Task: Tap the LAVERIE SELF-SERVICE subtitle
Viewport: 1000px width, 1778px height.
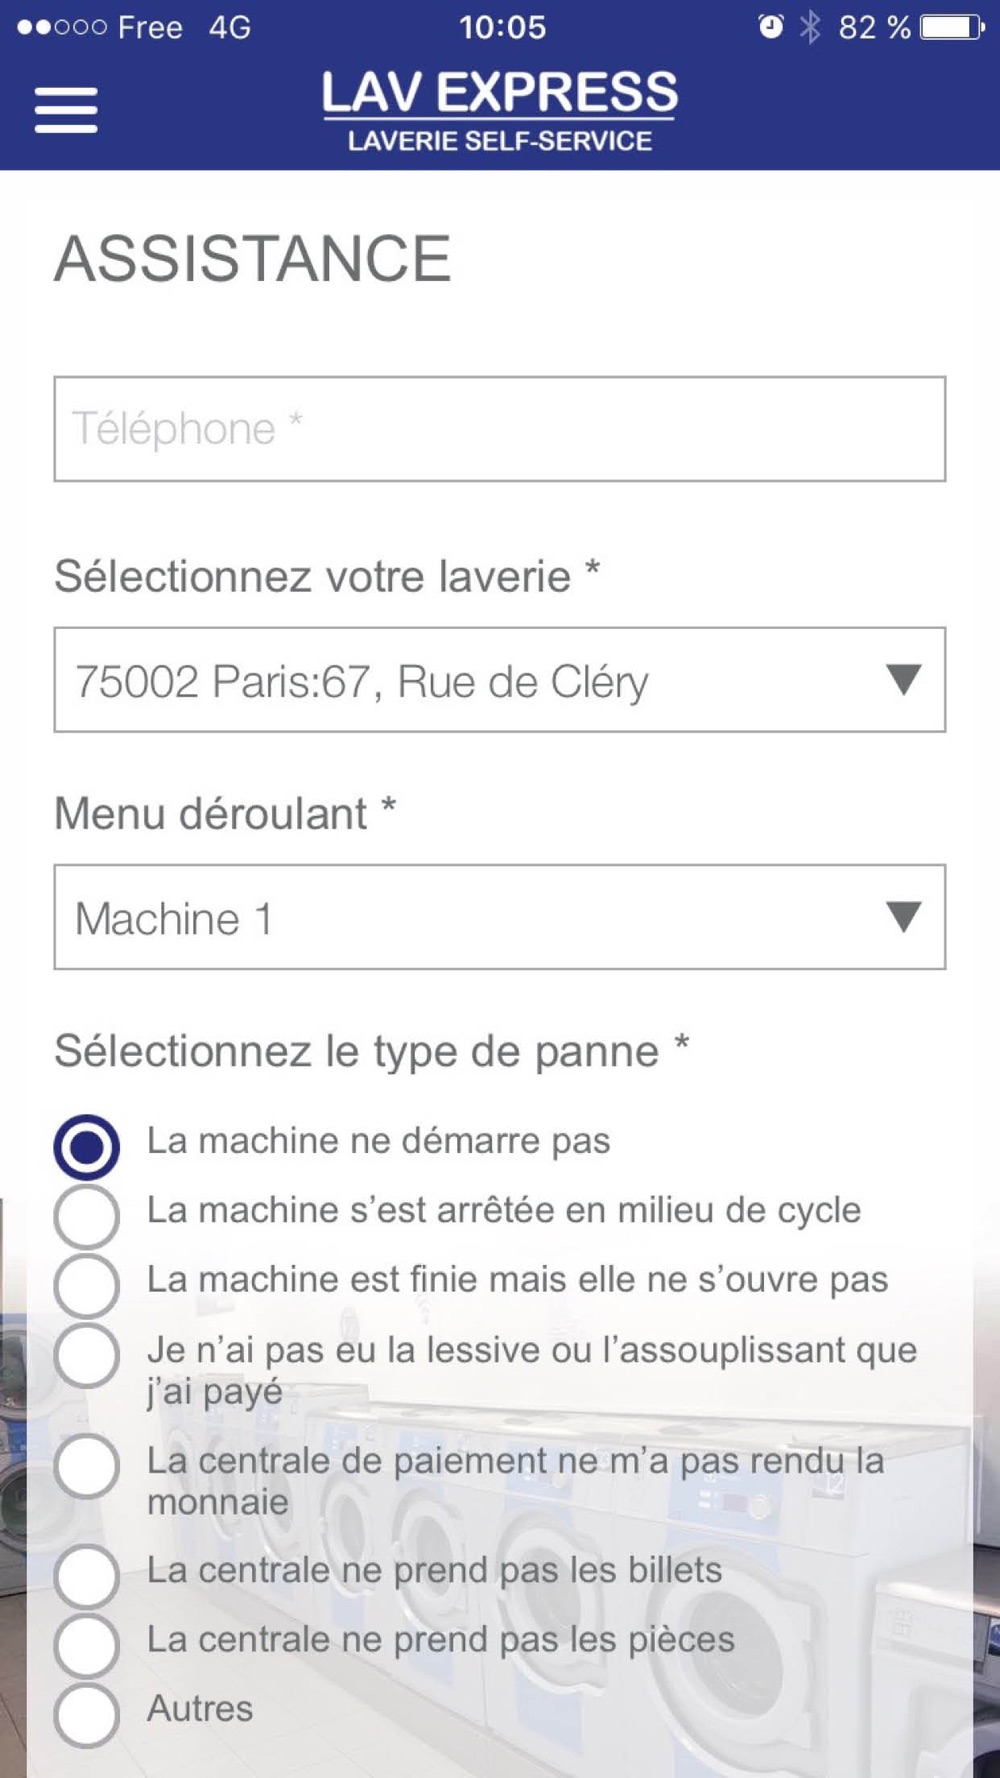Action: tap(500, 141)
